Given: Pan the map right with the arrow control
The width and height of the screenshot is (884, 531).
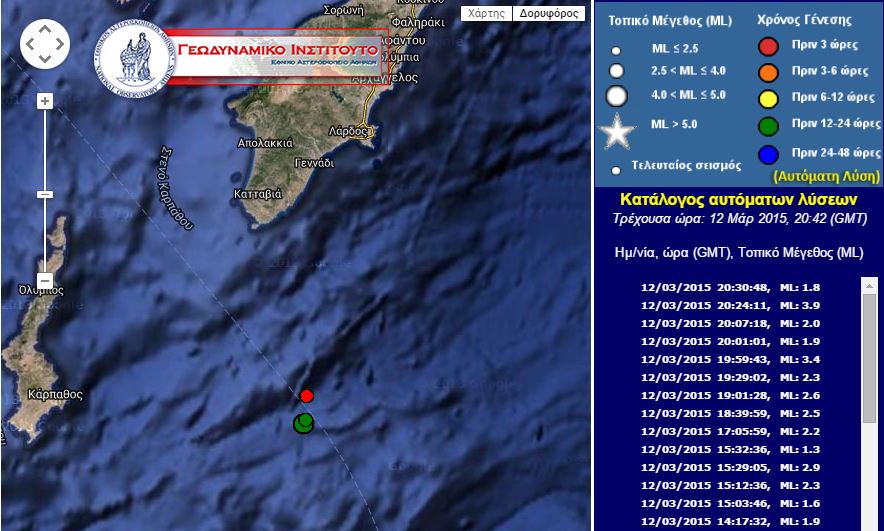Looking at the screenshot, I should pos(61,44).
